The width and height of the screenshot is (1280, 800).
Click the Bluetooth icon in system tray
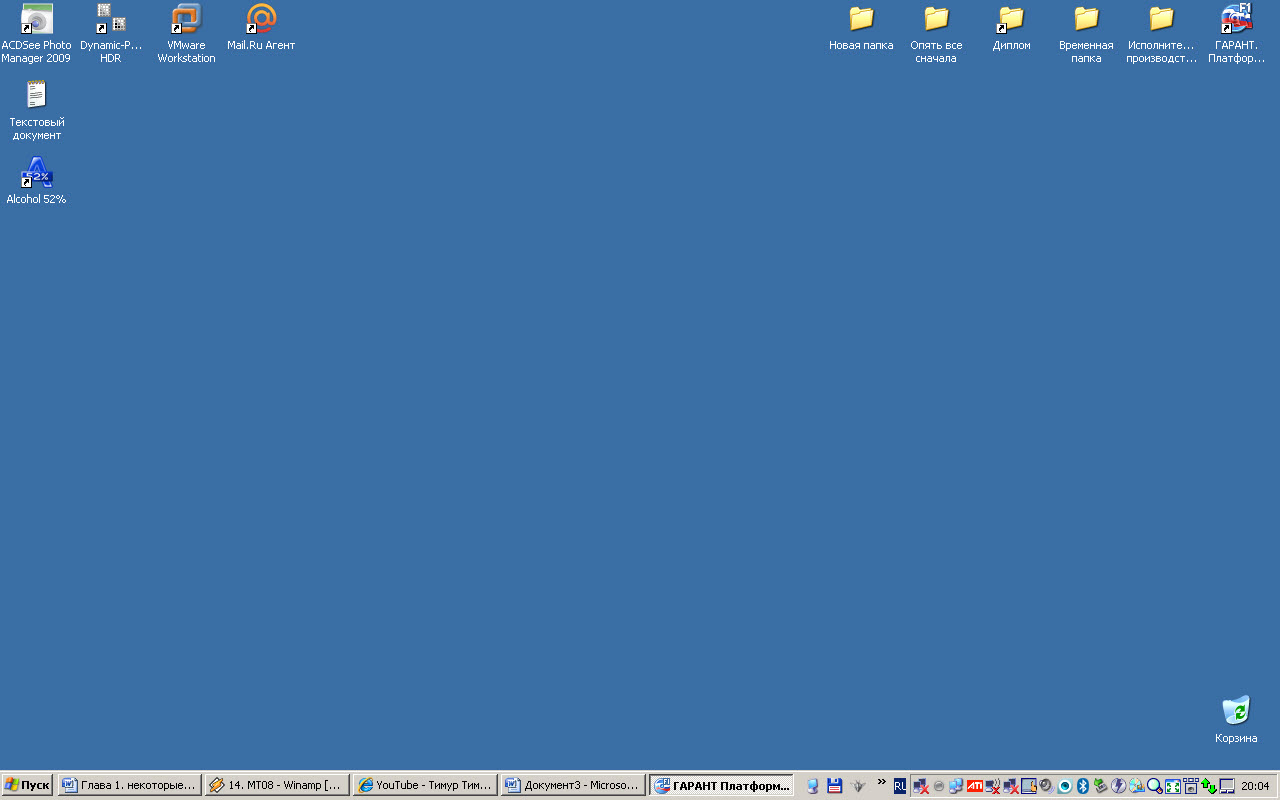click(1082, 786)
